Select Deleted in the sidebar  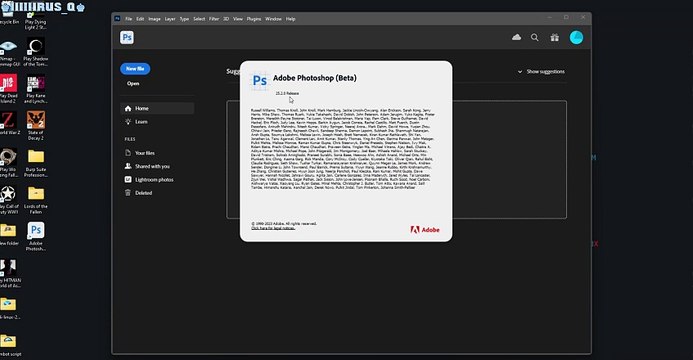144,193
